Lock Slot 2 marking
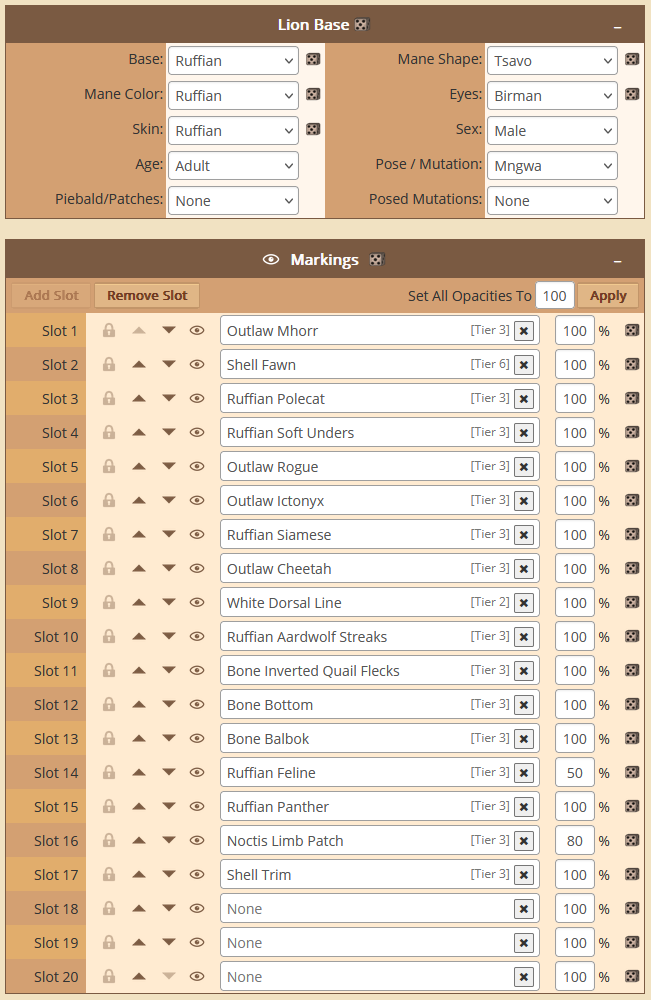The height and width of the screenshot is (1000, 651). (109, 364)
